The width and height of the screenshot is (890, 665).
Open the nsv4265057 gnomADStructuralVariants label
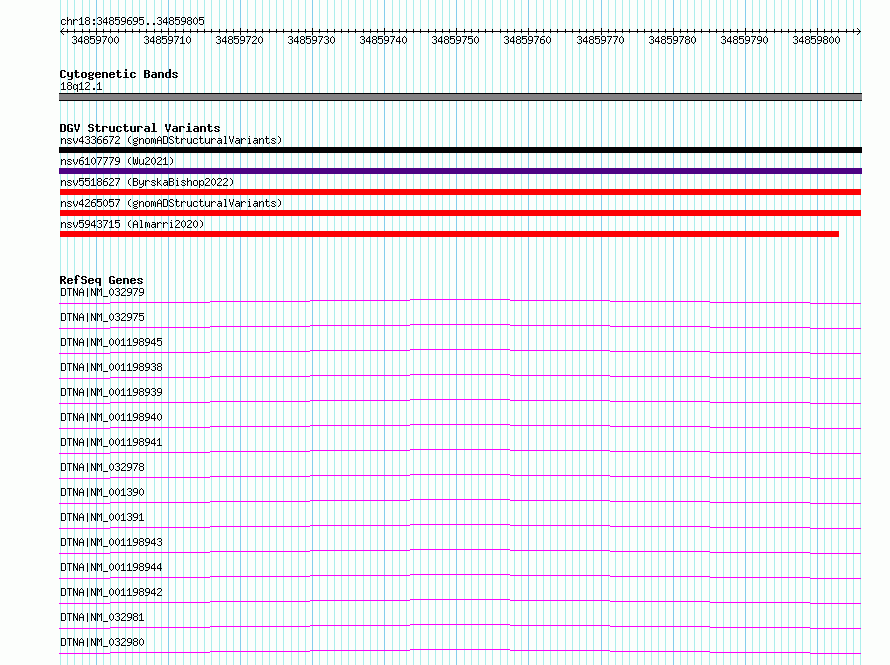[171, 203]
